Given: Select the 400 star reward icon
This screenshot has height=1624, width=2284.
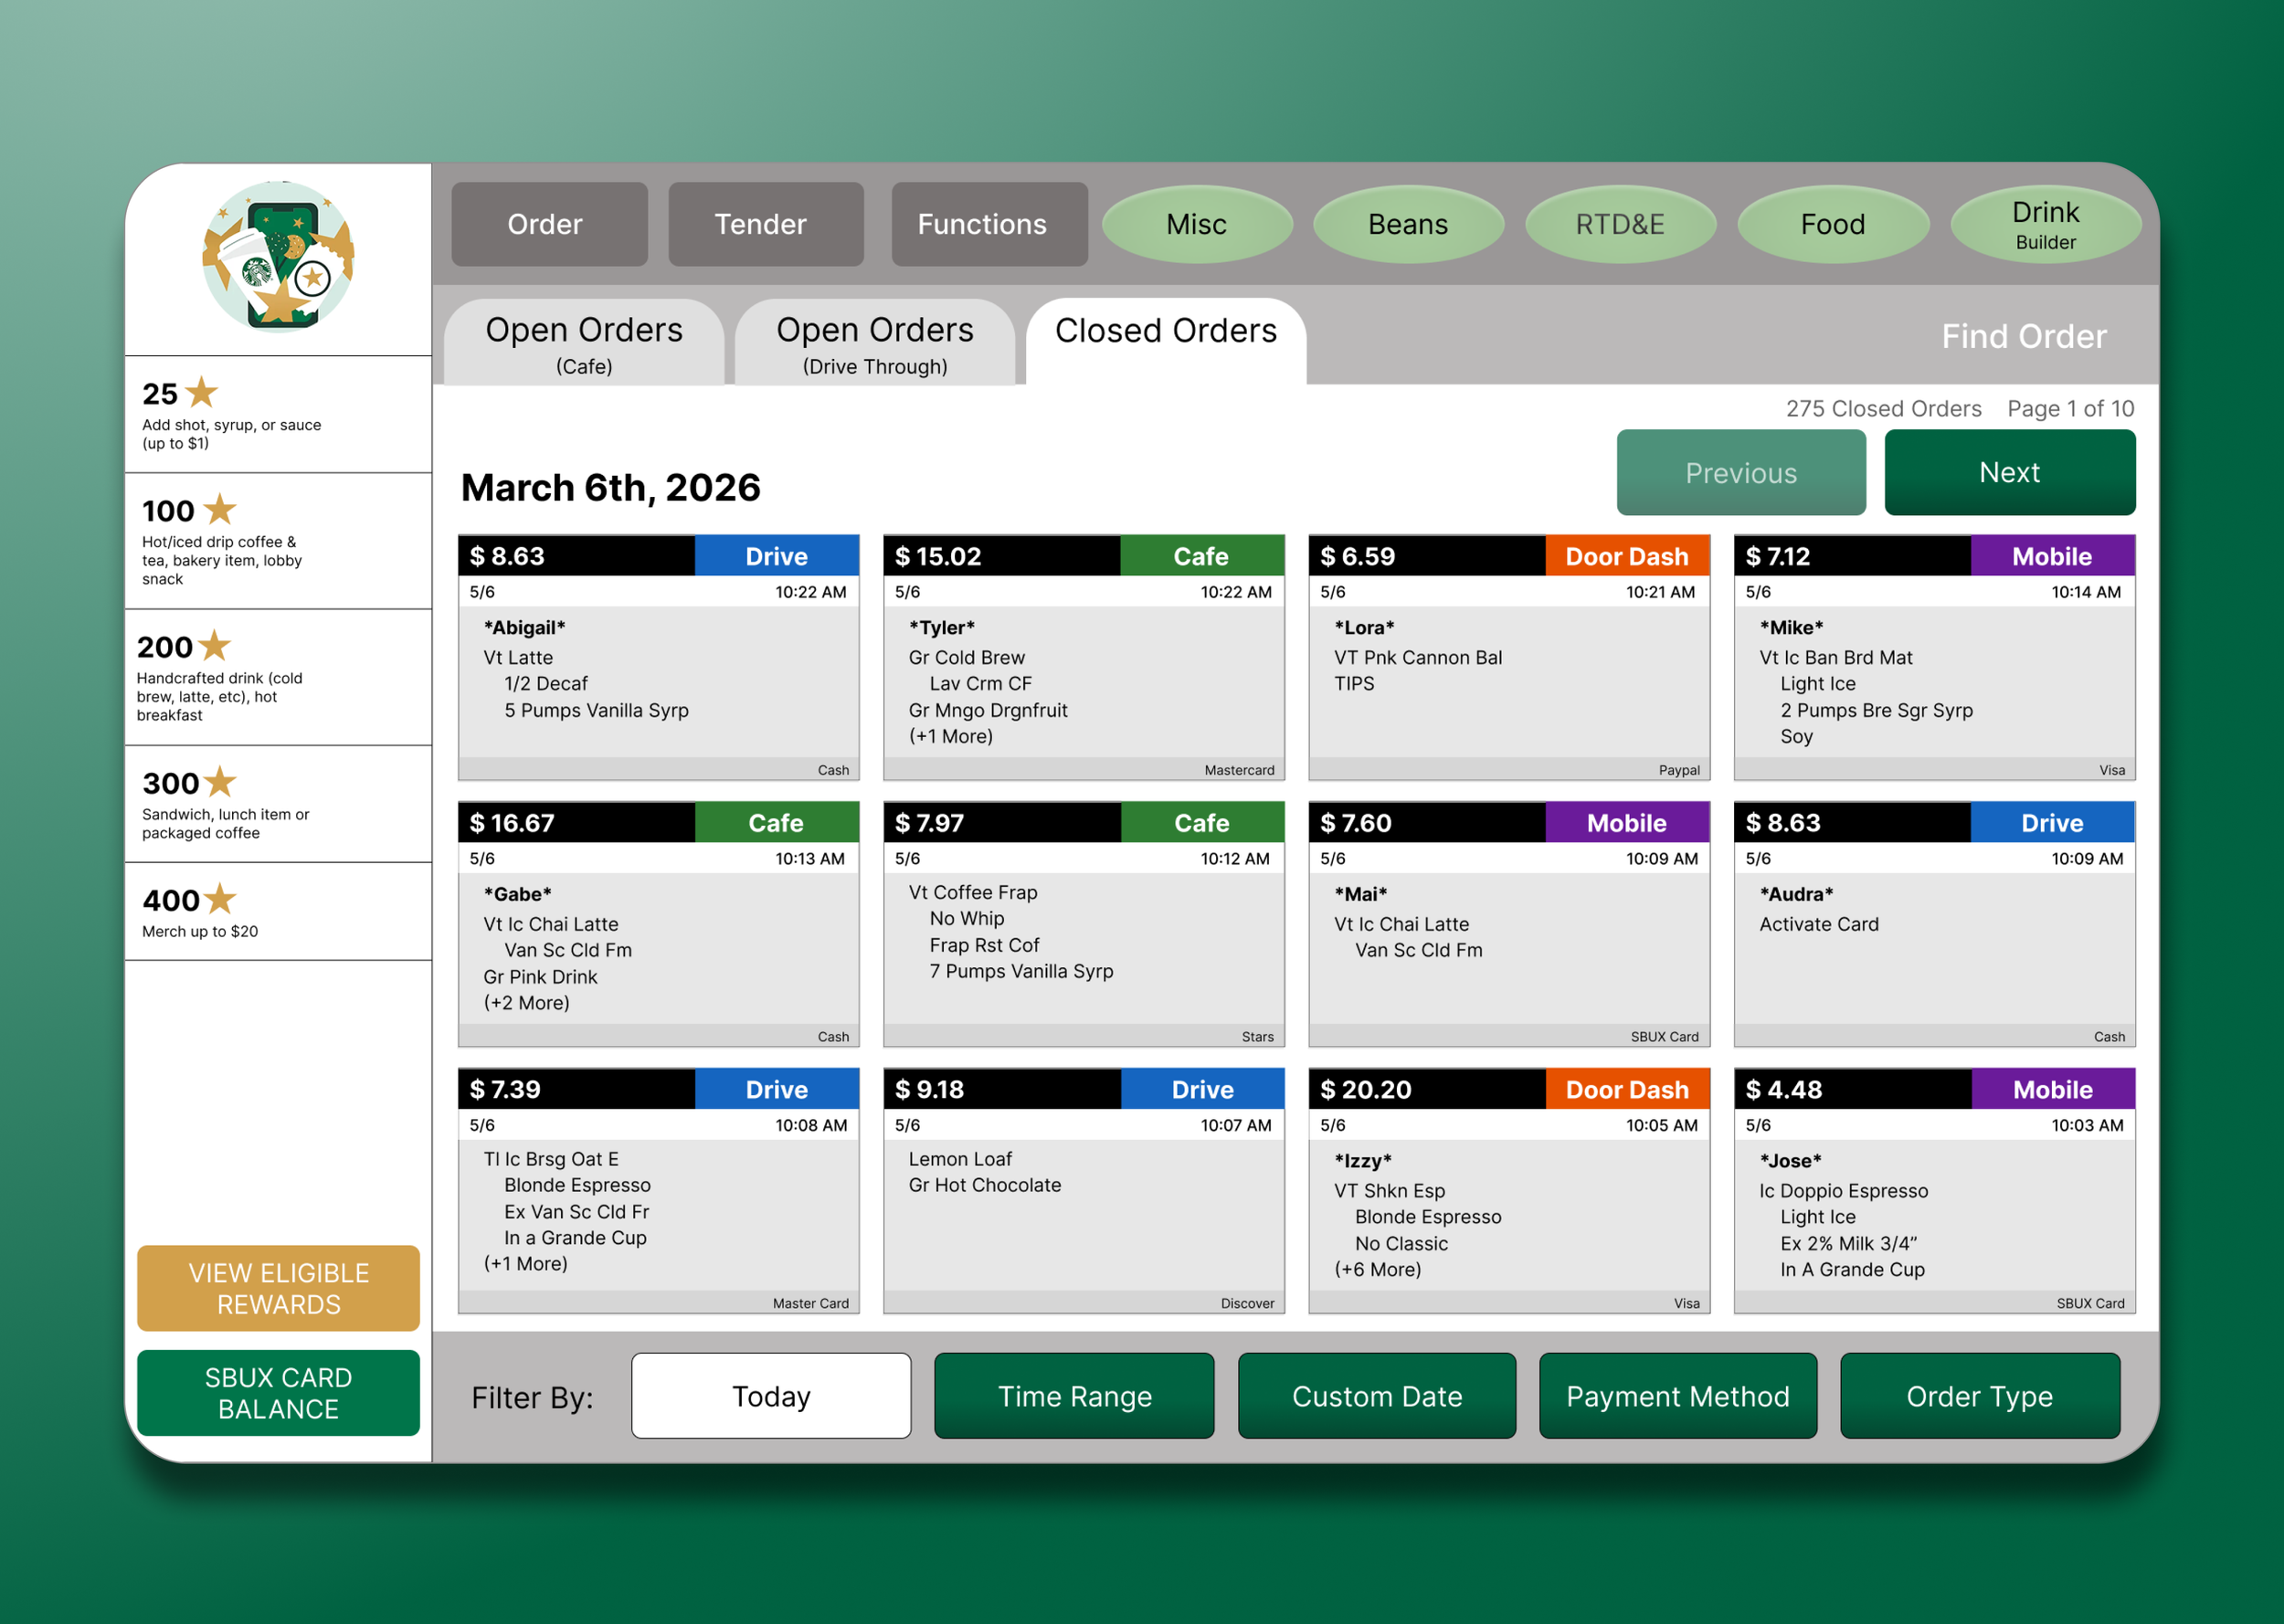Looking at the screenshot, I should point(220,898).
